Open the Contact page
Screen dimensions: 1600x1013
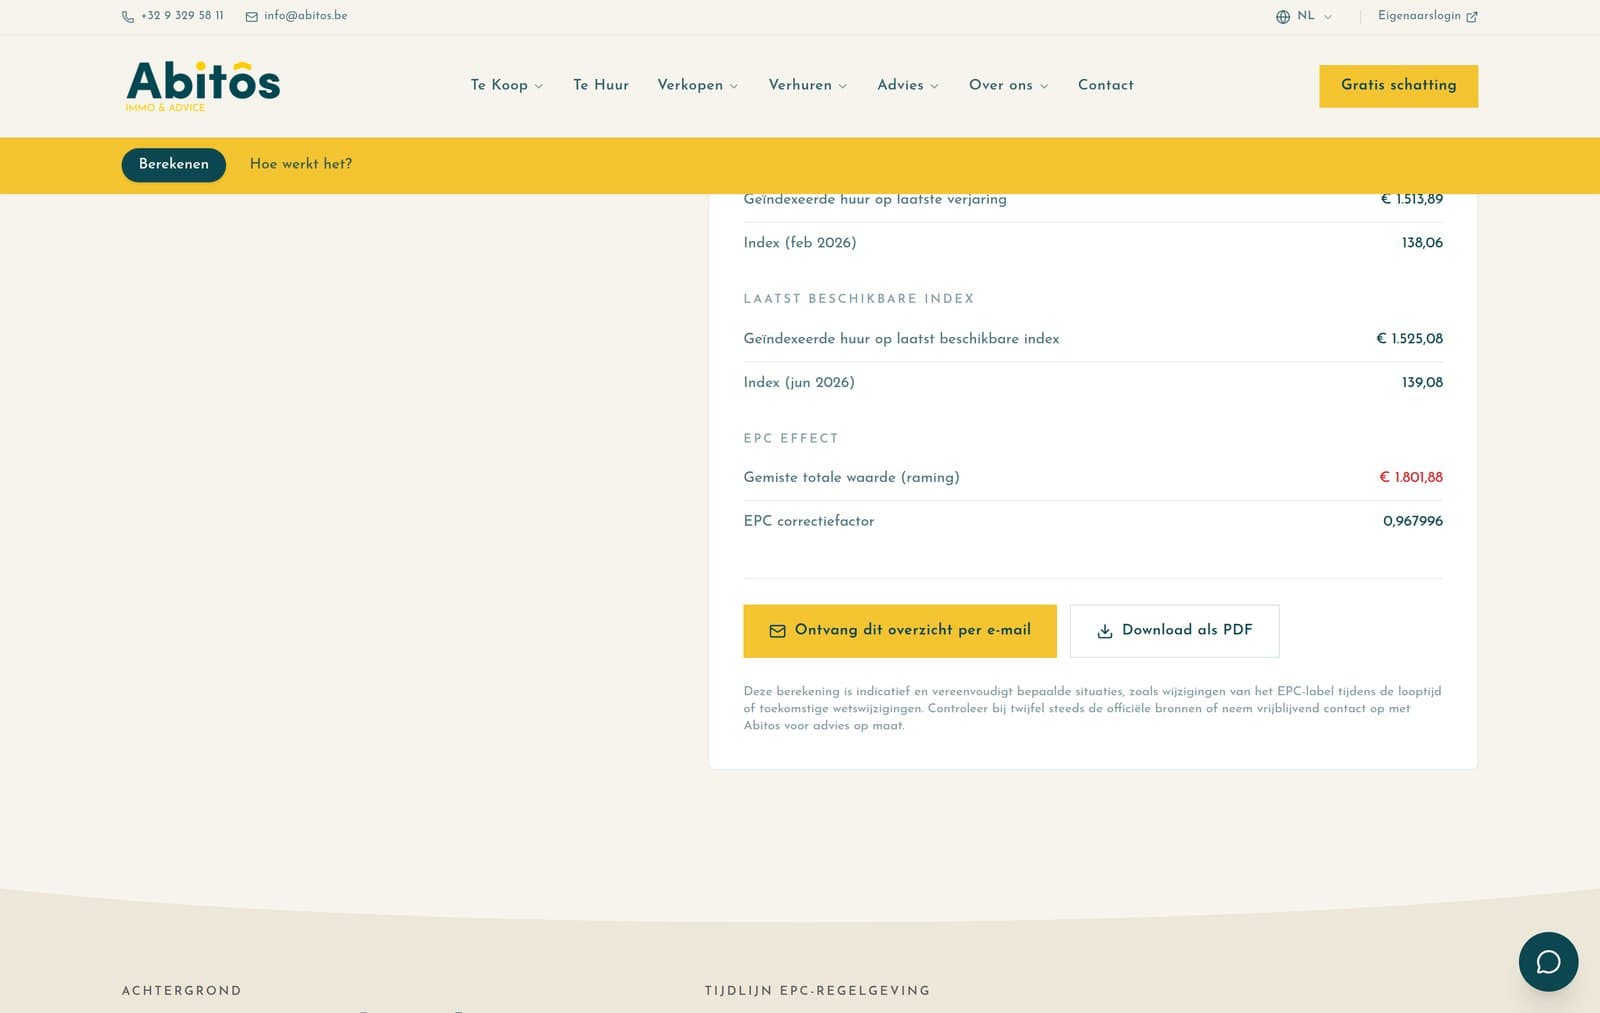tap(1106, 85)
